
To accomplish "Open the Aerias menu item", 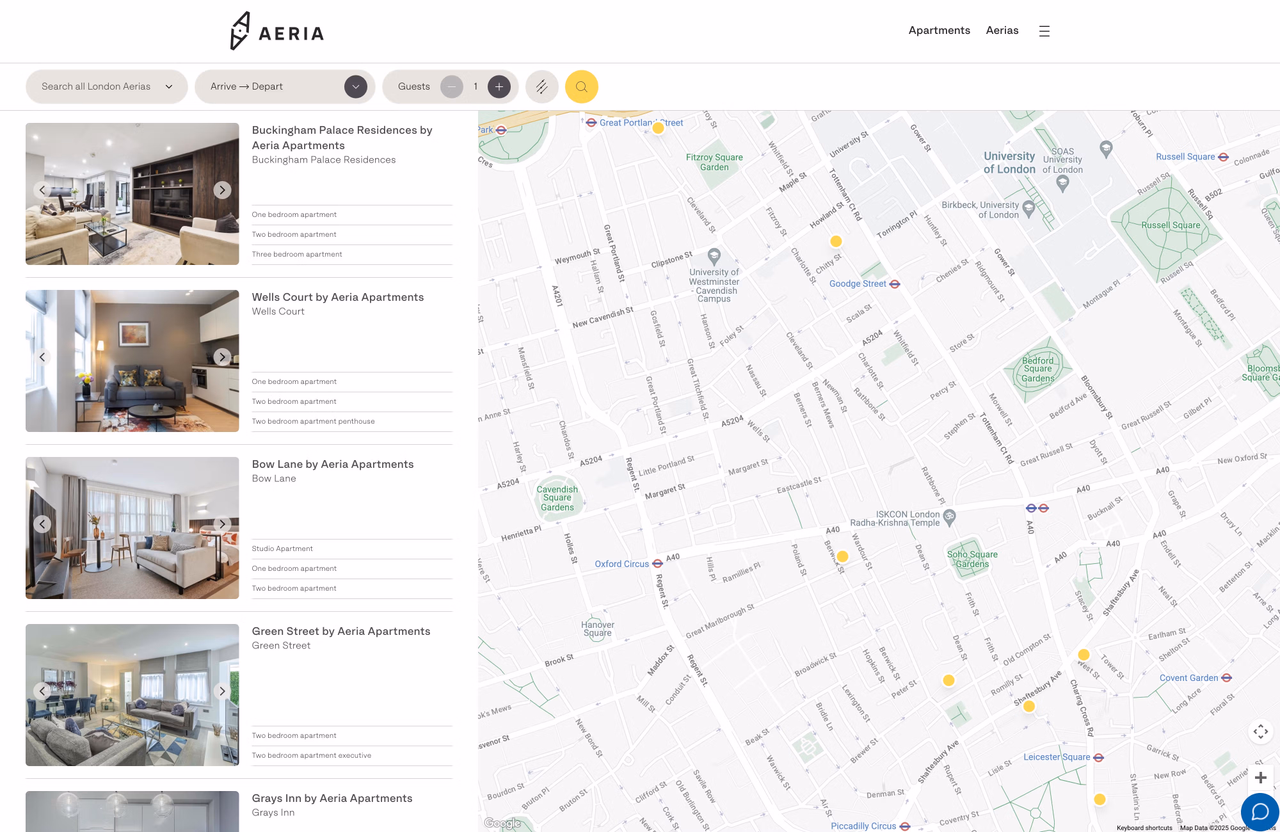I will (1002, 30).
